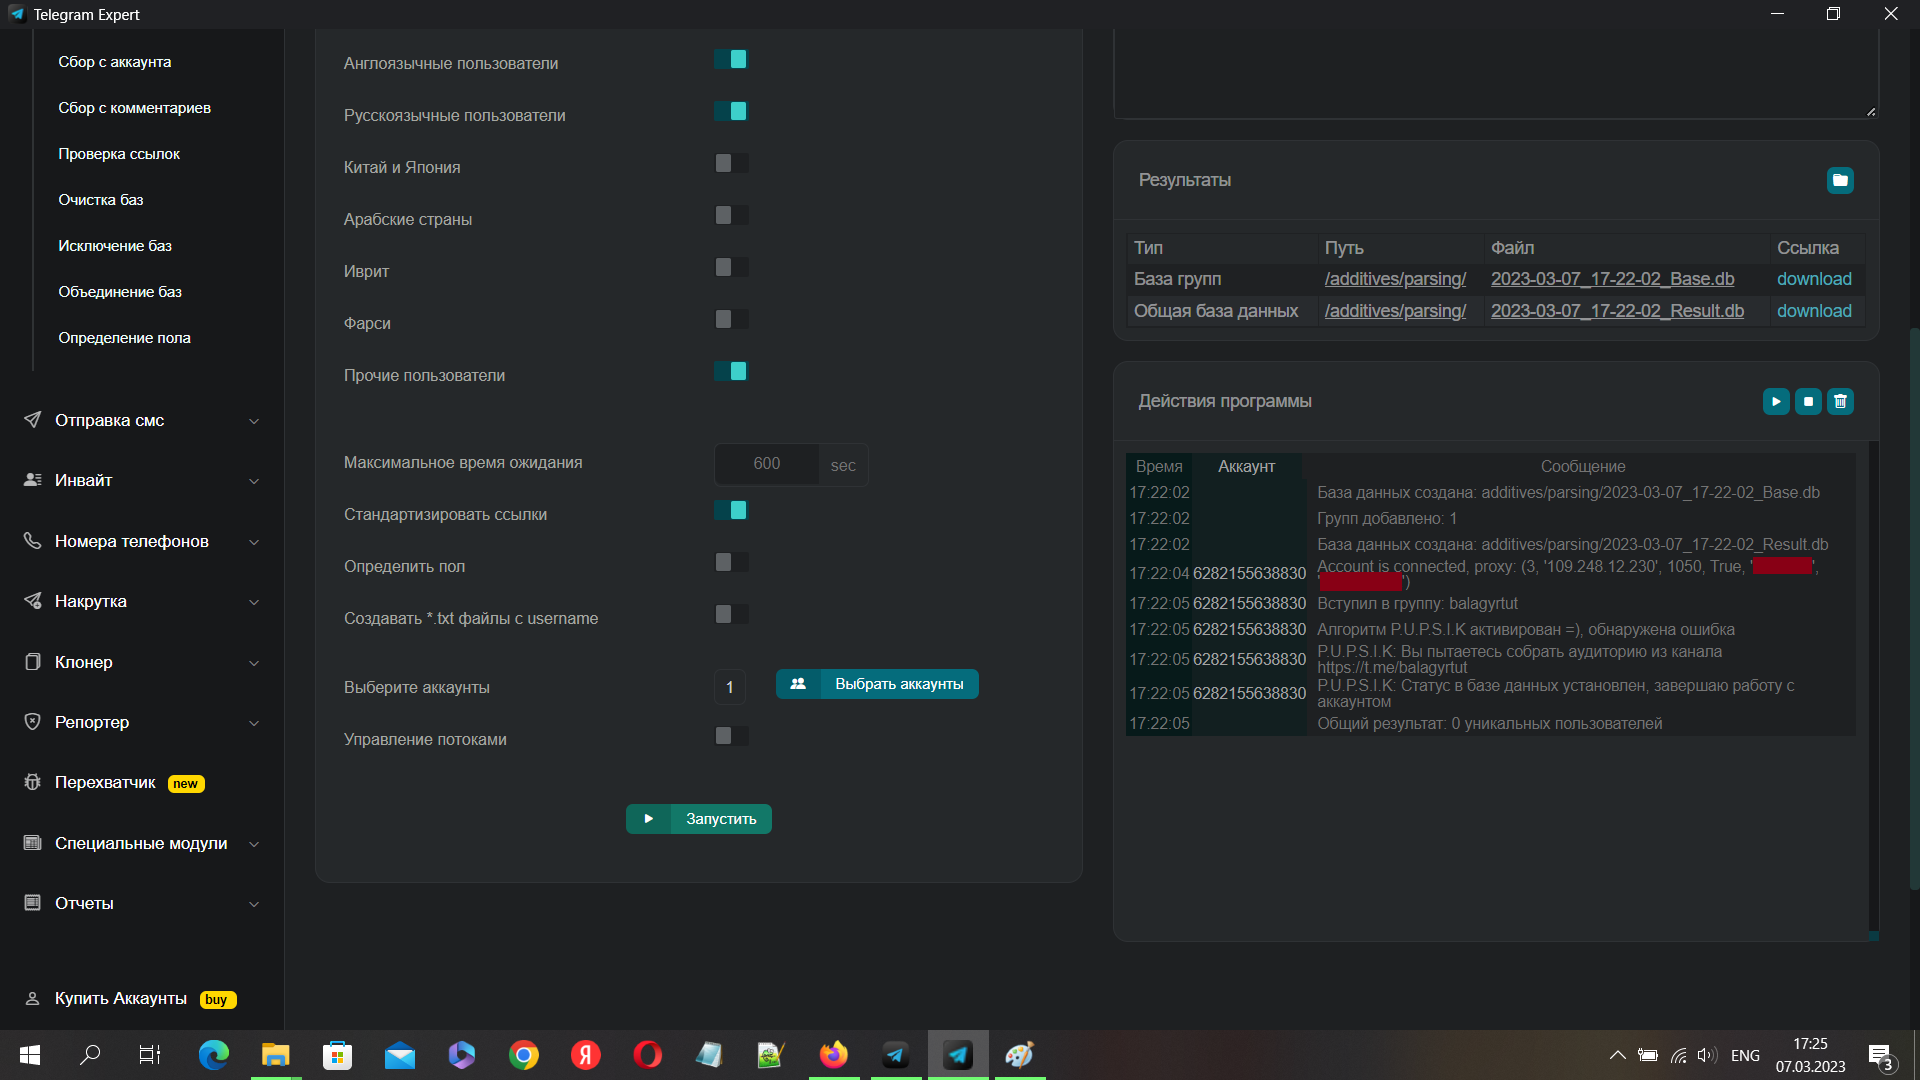The height and width of the screenshot is (1080, 1920).
Task: Expand Отчеты chevron
Action: click(x=254, y=904)
